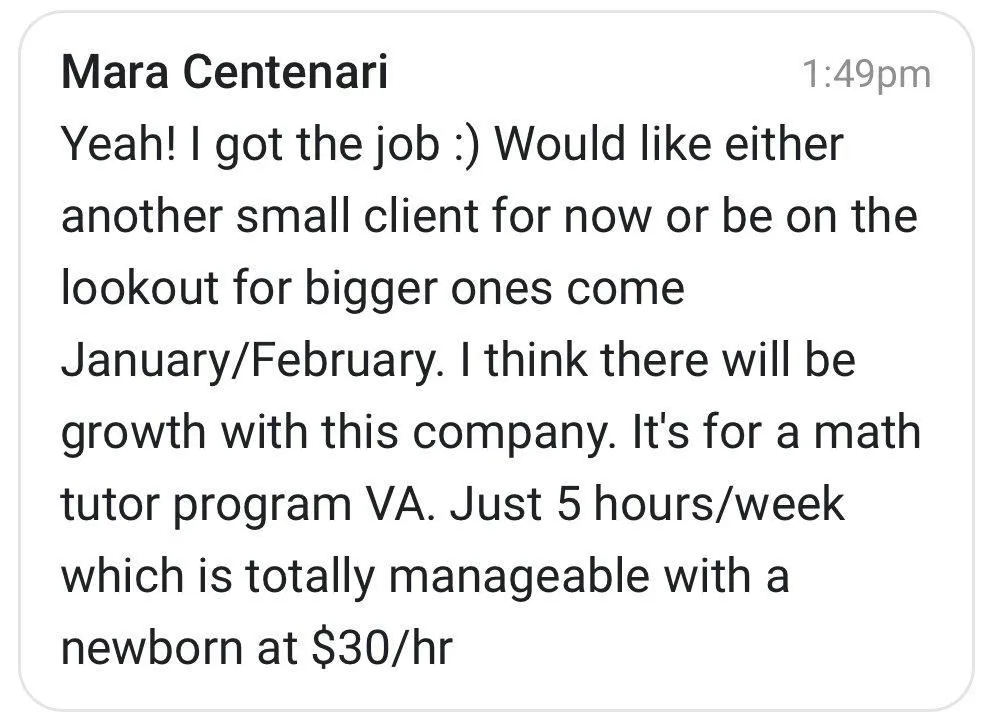This screenshot has width=995, height=721.
Task: Click the text "January/February"
Action: [x=248, y=361]
